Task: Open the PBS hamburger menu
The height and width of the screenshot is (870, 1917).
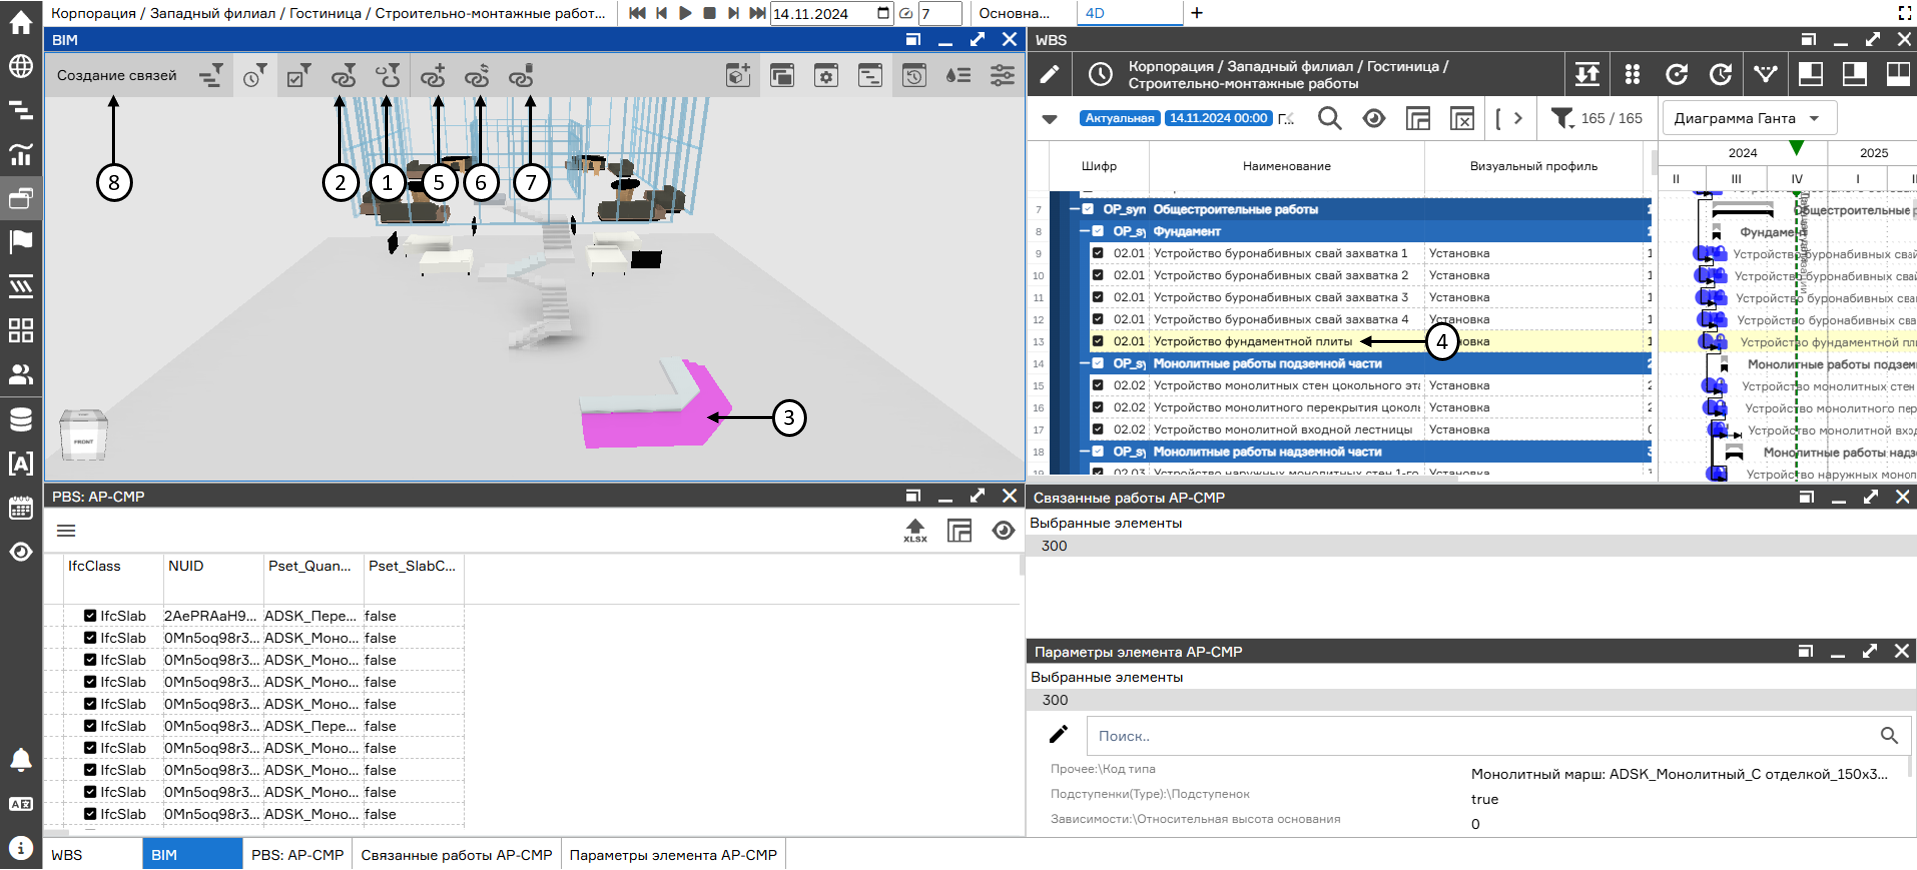Action: coord(66,531)
